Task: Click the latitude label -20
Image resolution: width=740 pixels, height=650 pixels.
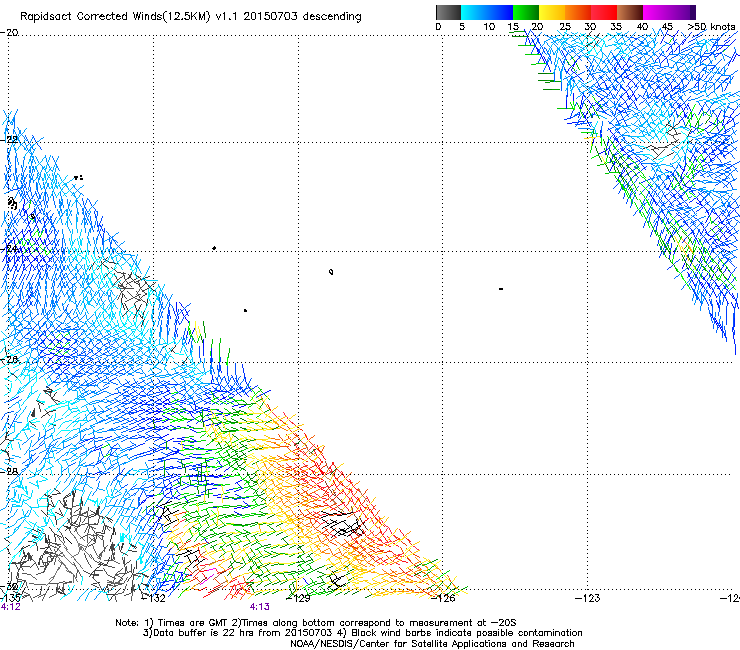Action: coord(9,33)
